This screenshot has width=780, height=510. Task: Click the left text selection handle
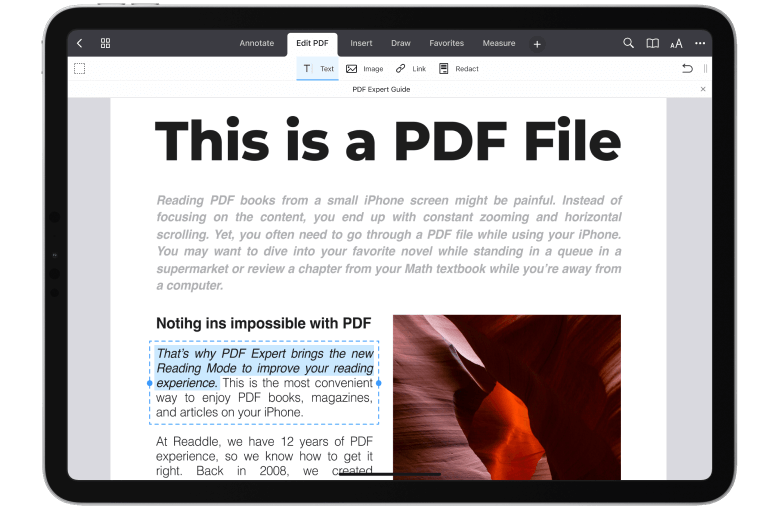150,383
